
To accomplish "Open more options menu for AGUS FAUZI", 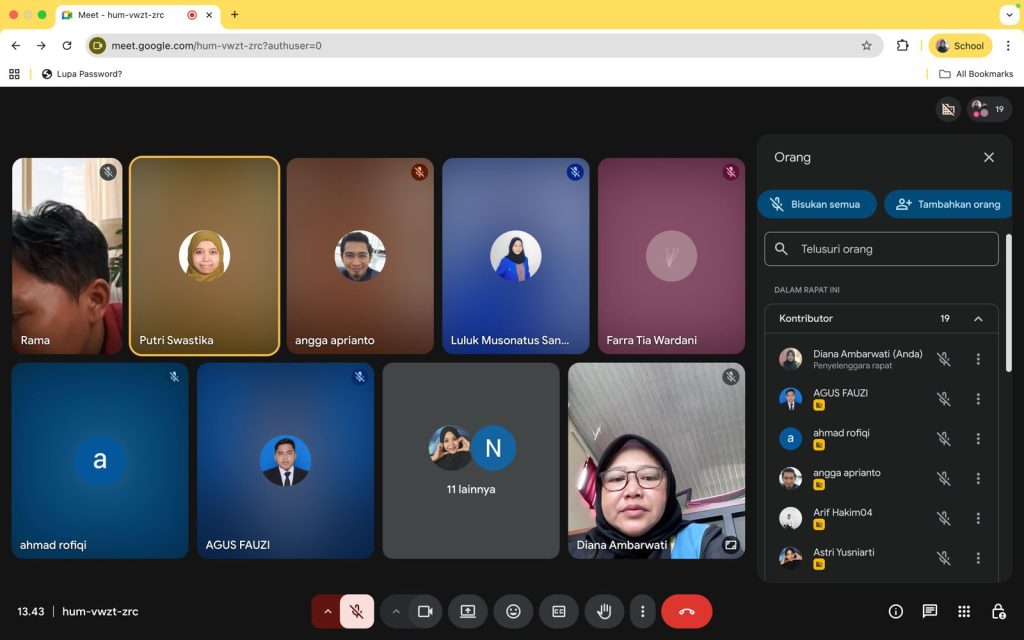I will (978, 399).
